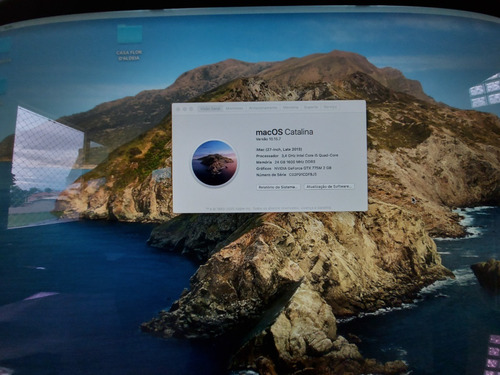This screenshot has width=500, height=375.
Task: Close the About This Mac window
Action: (178, 109)
